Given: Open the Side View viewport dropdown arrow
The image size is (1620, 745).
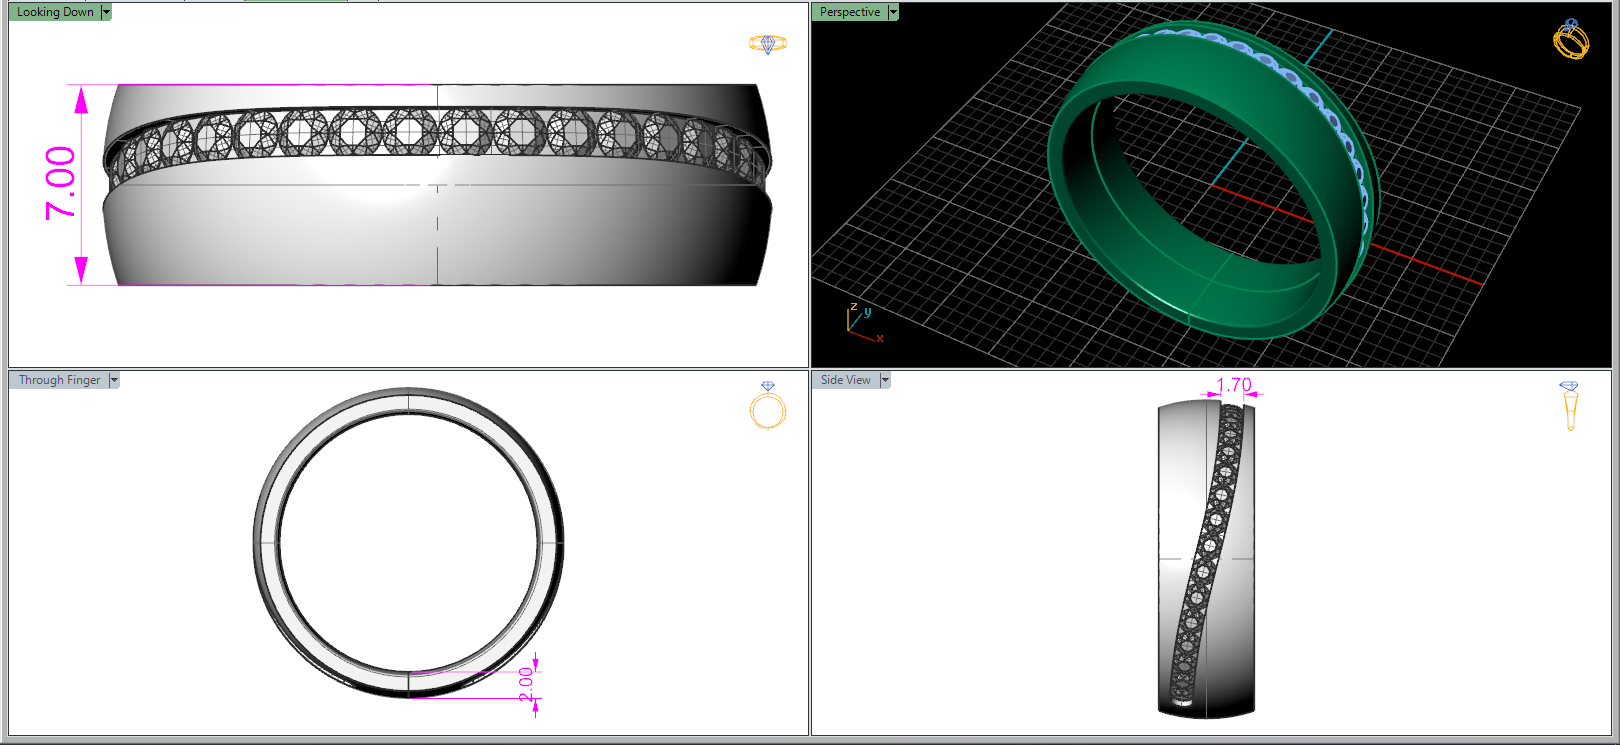Looking at the screenshot, I should 885,380.
